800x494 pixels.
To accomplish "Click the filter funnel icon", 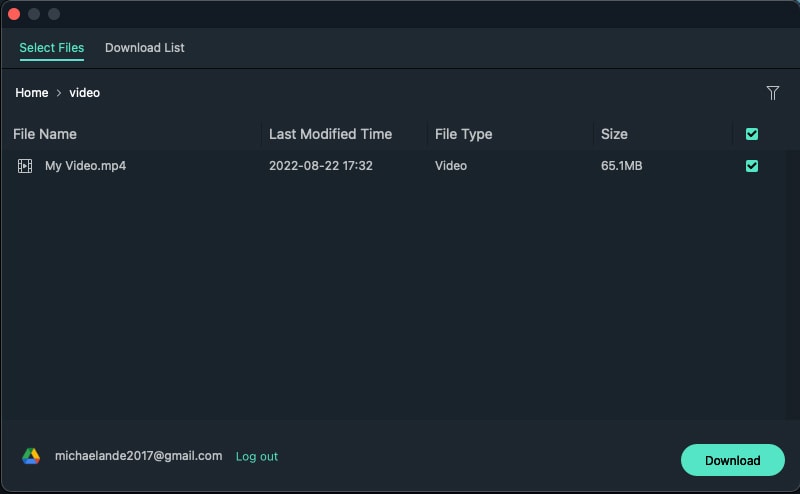I will click(x=772, y=93).
